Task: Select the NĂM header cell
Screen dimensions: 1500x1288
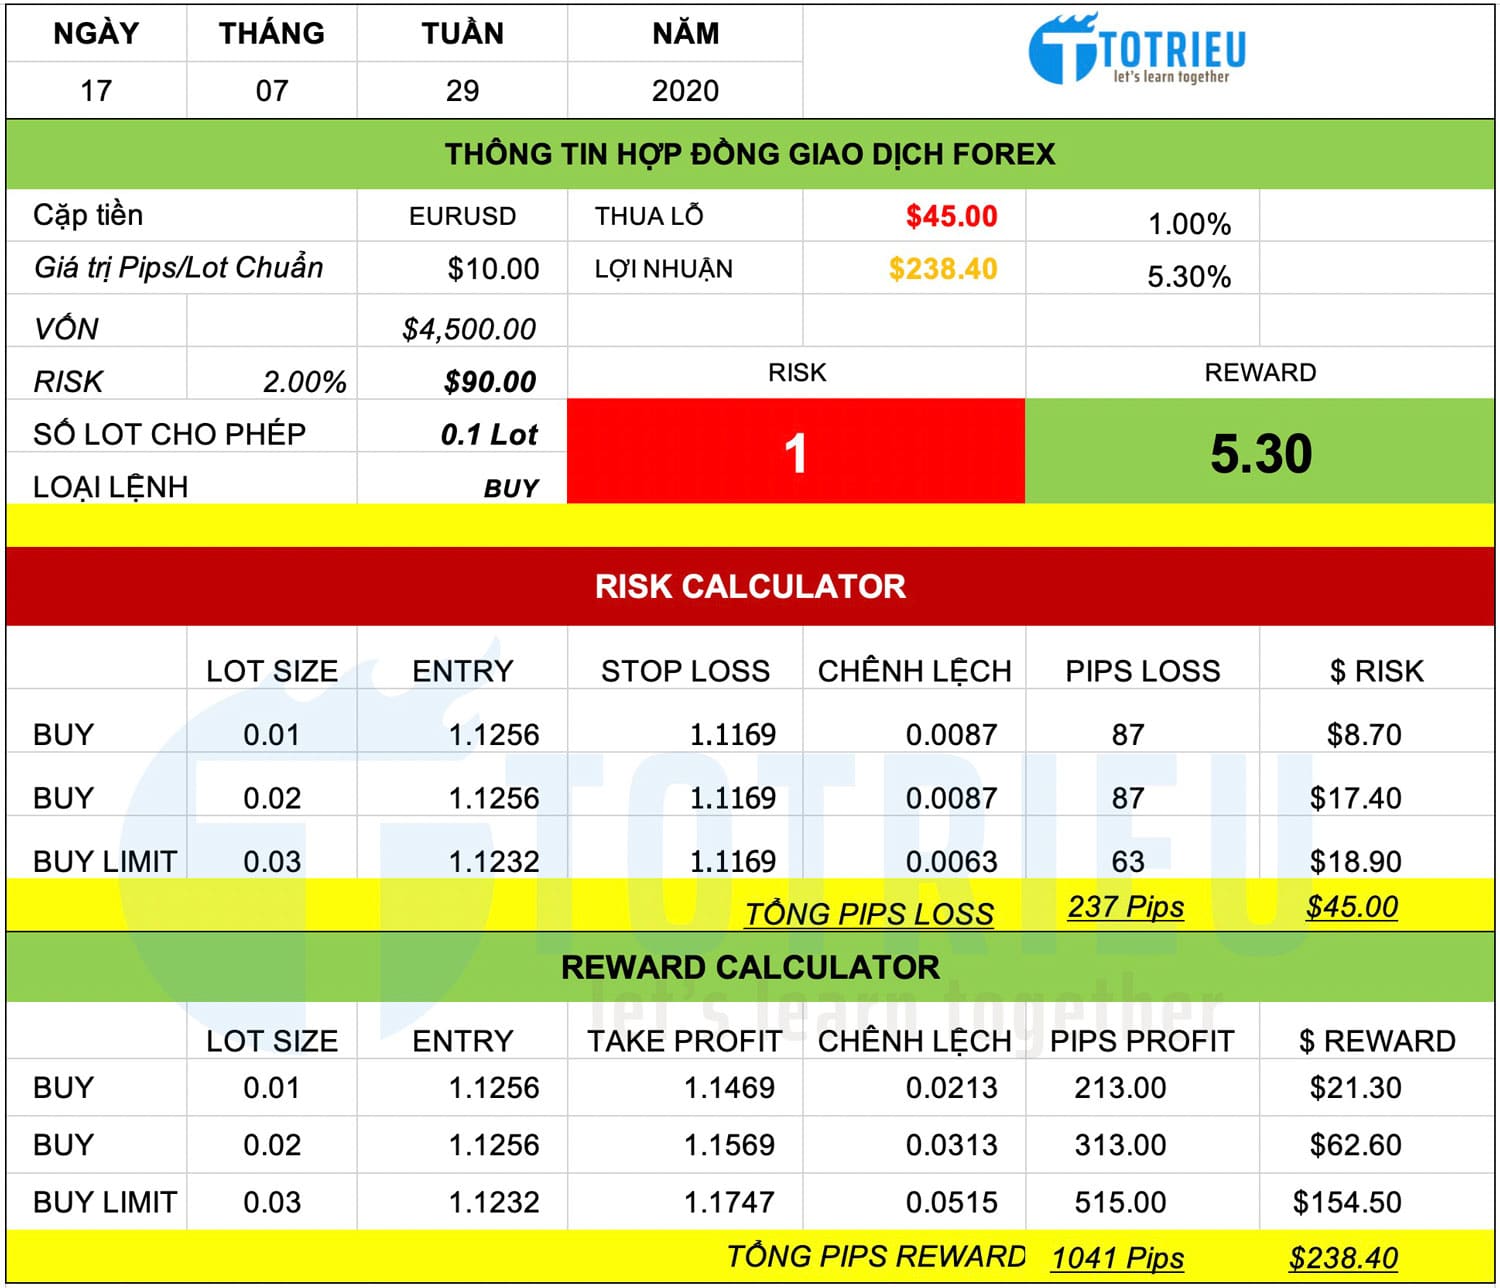Action: click(685, 33)
